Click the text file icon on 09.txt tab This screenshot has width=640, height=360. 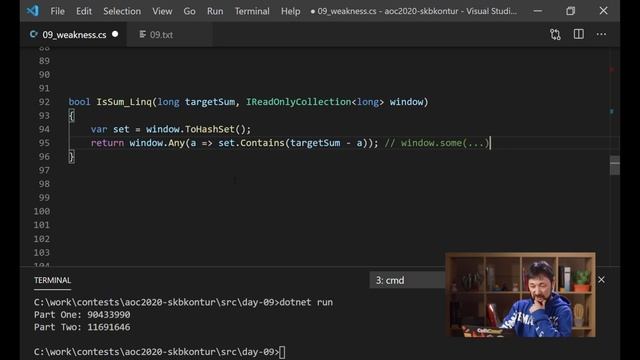(142, 34)
